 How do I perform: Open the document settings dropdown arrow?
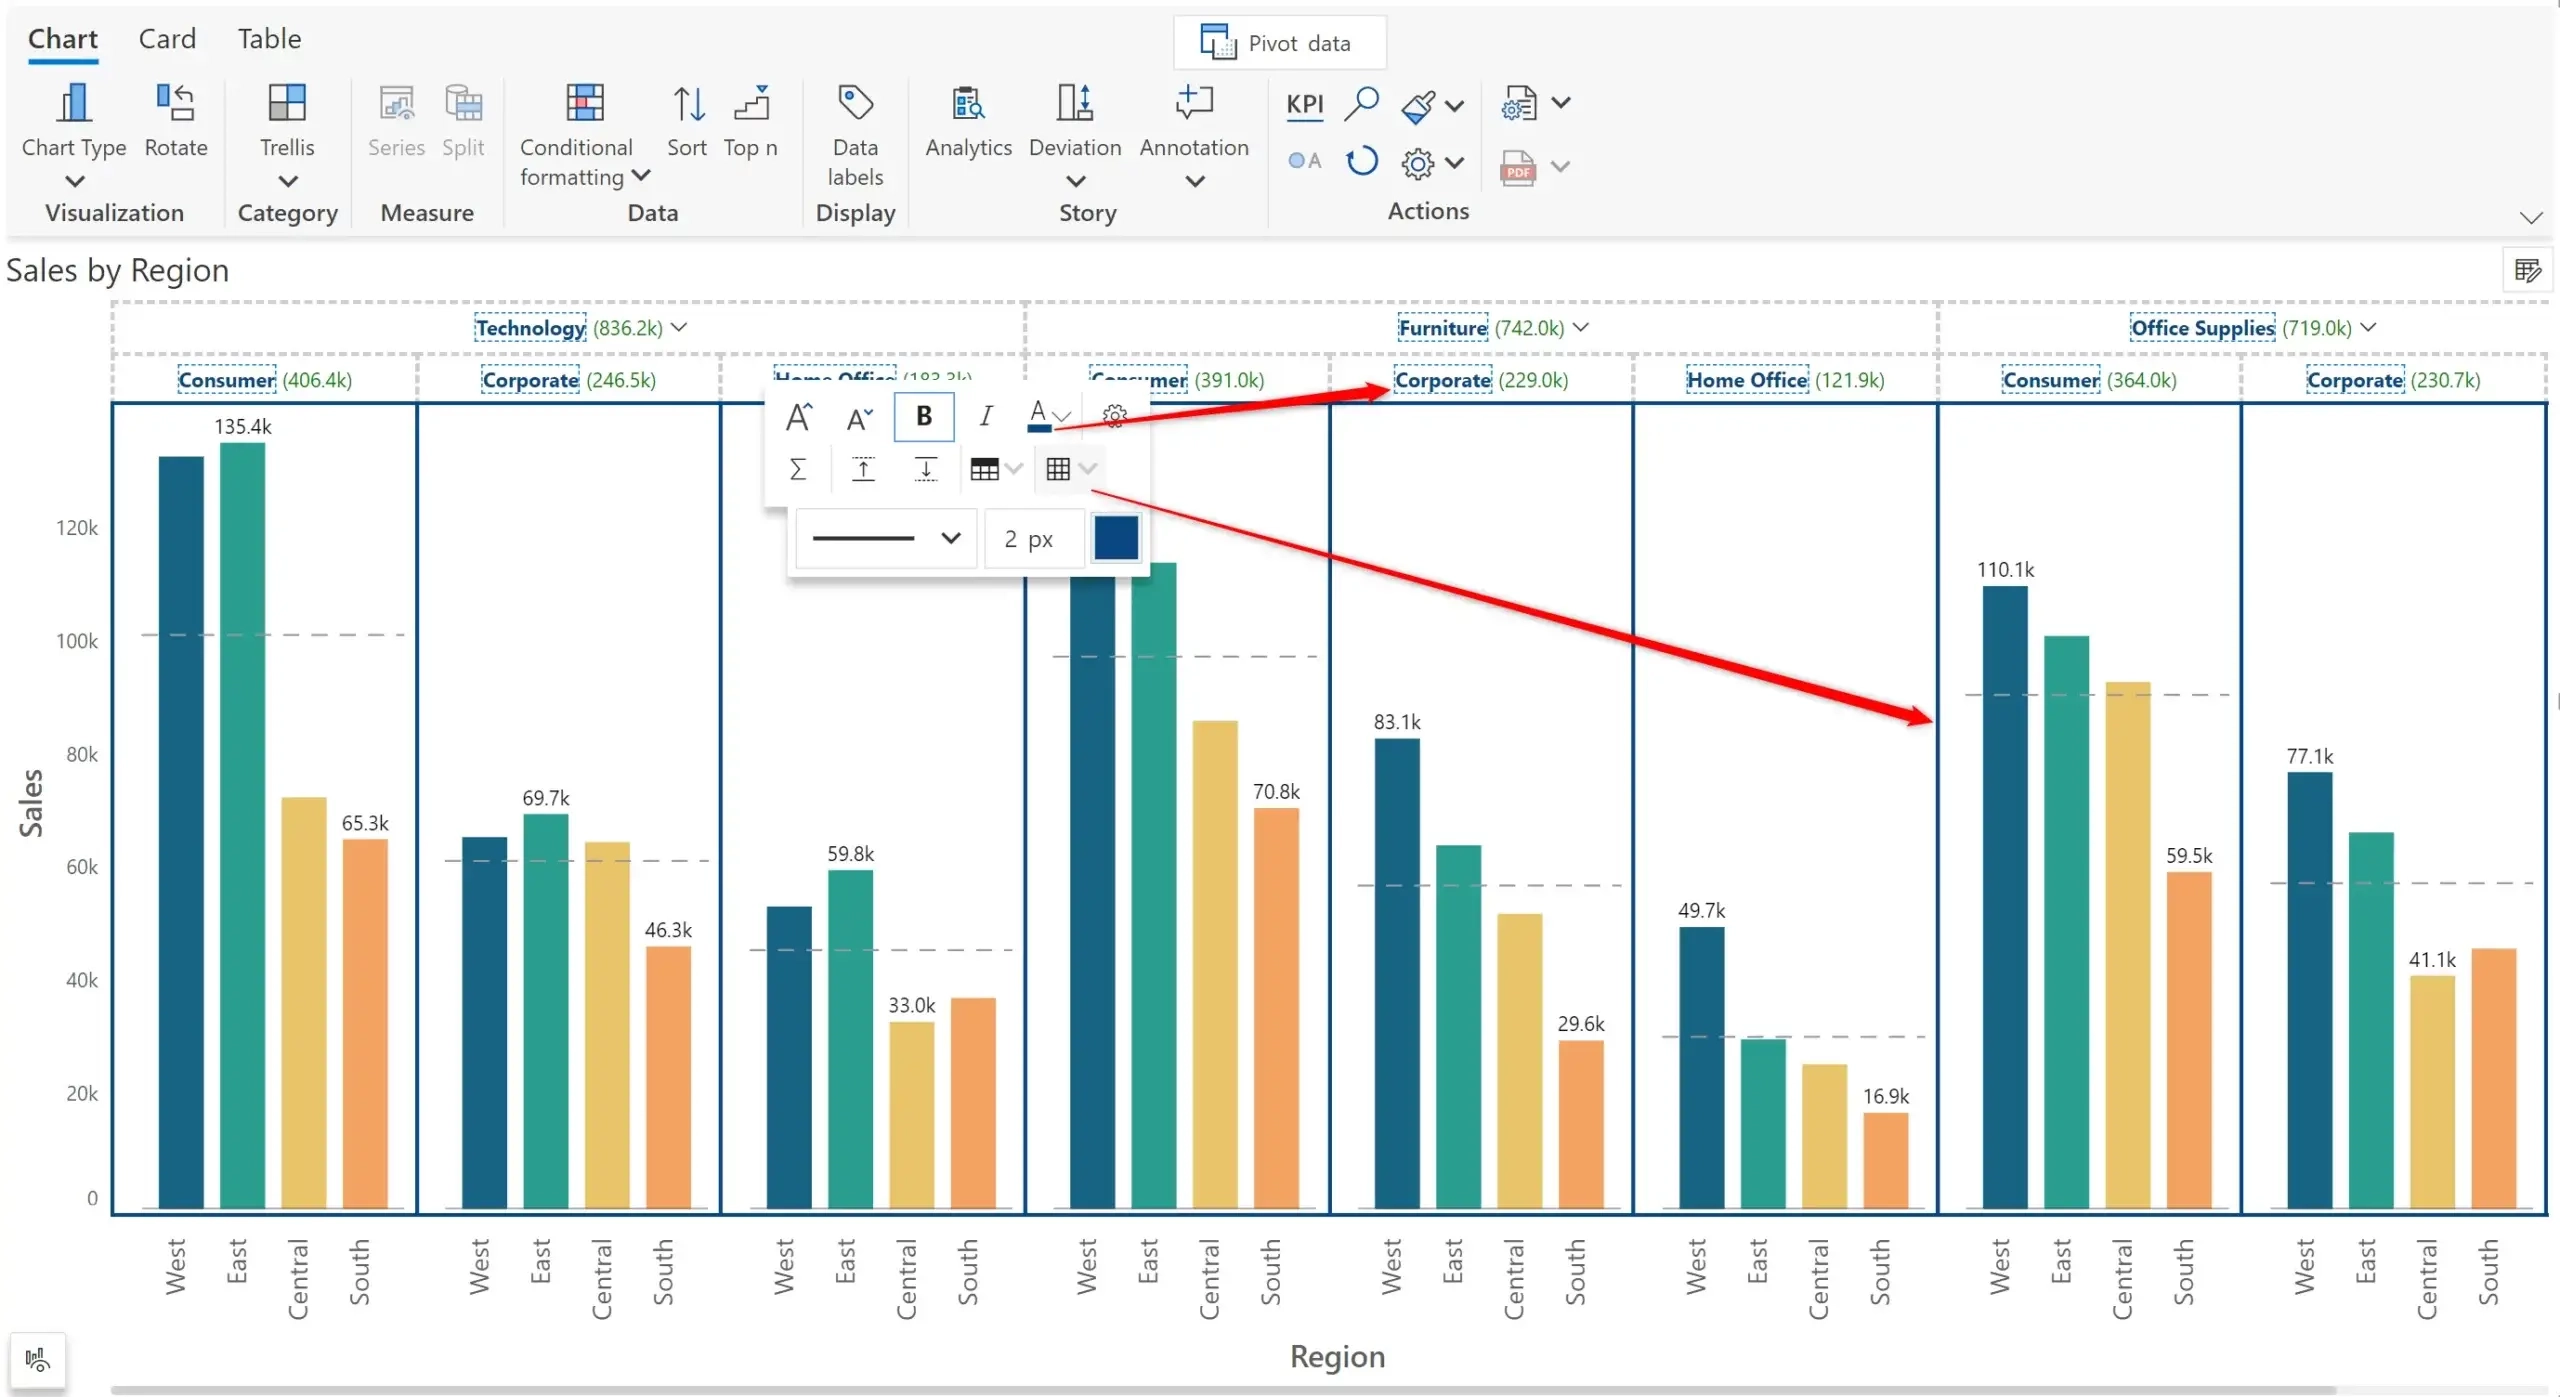pos(1561,102)
